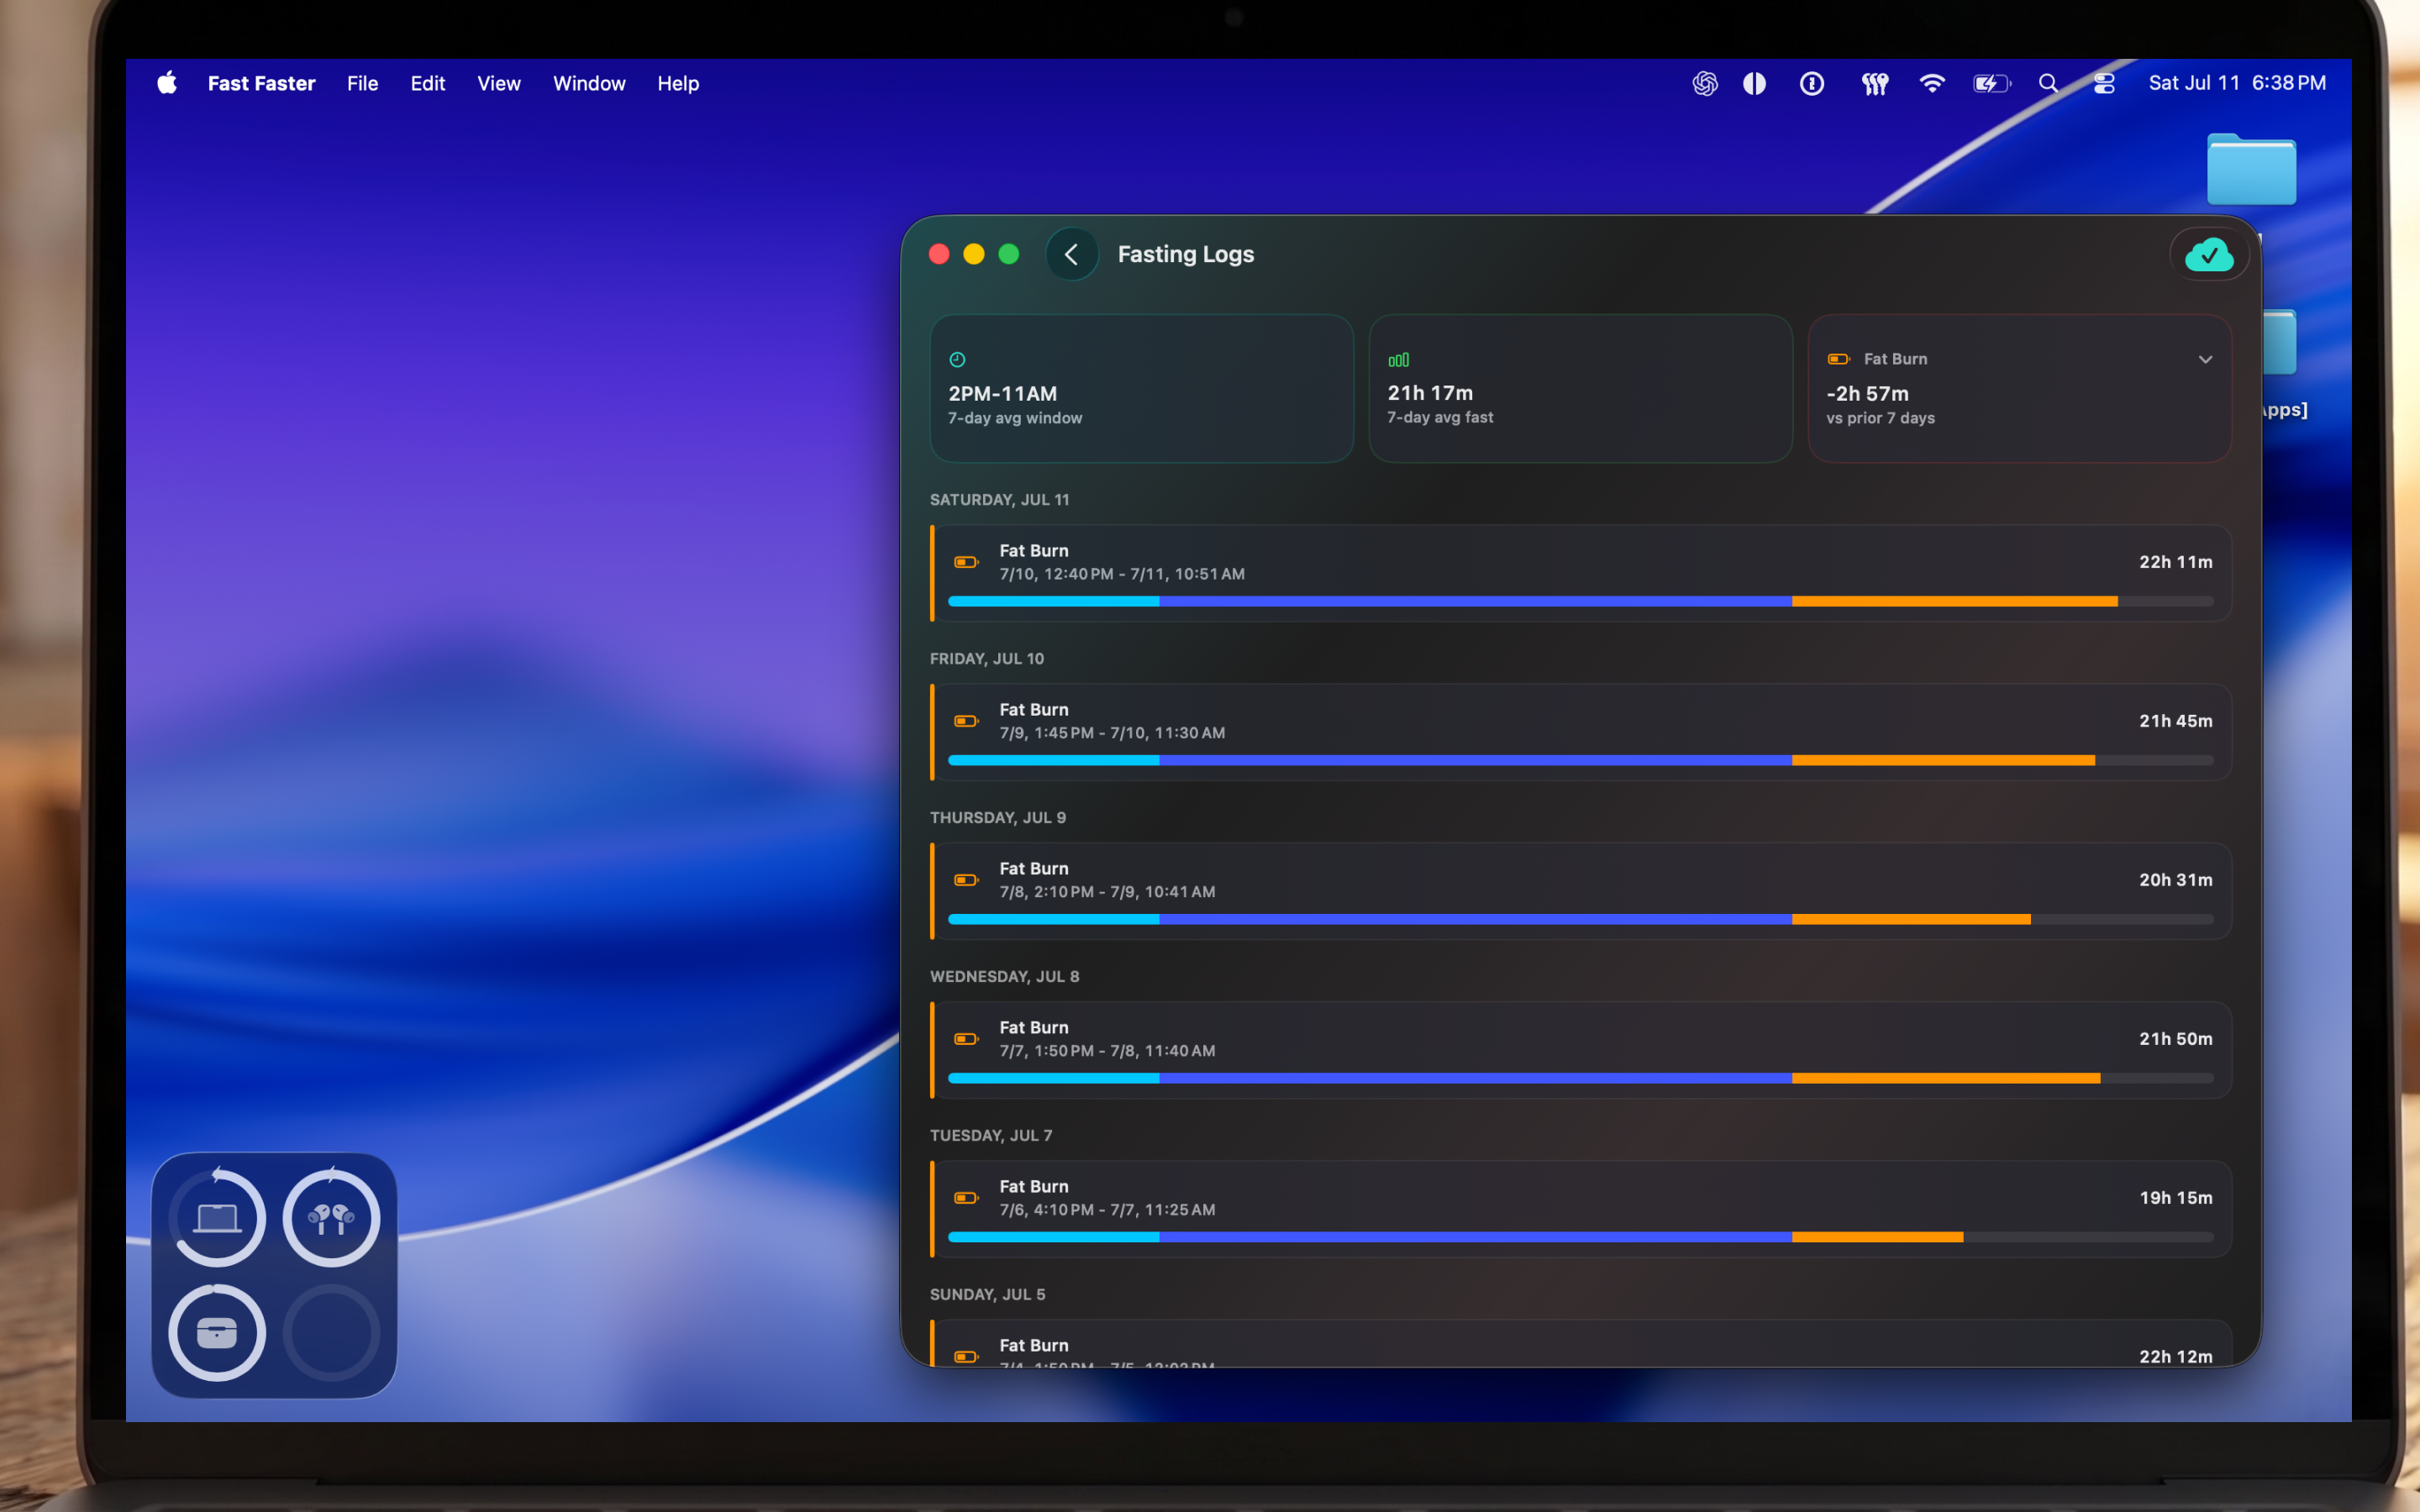Open the 2PM-11AM average window card
This screenshot has height=1512, width=2420.
click(x=1141, y=388)
